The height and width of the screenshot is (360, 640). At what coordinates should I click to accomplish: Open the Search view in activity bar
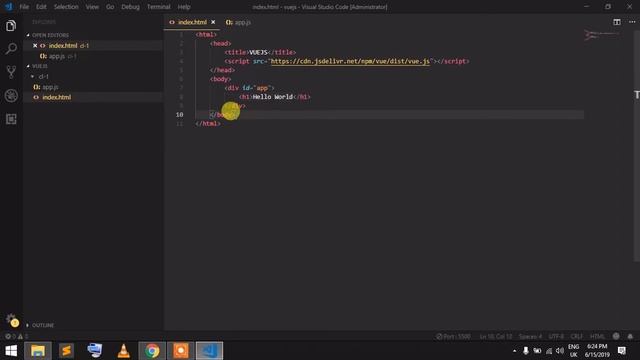pyautogui.click(x=11, y=49)
